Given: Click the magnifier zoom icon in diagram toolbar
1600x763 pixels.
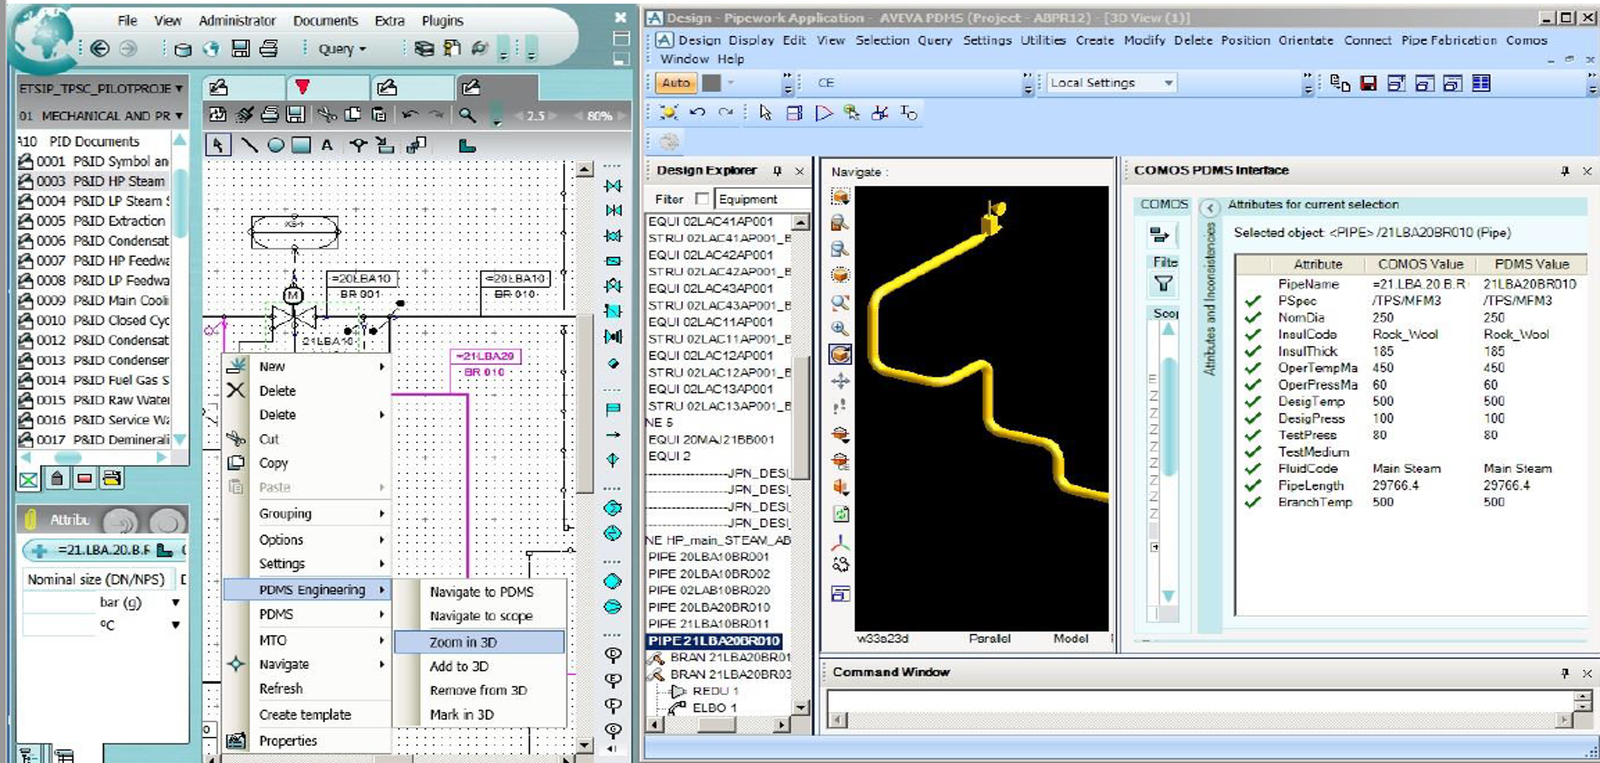Looking at the screenshot, I should coord(467,115).
